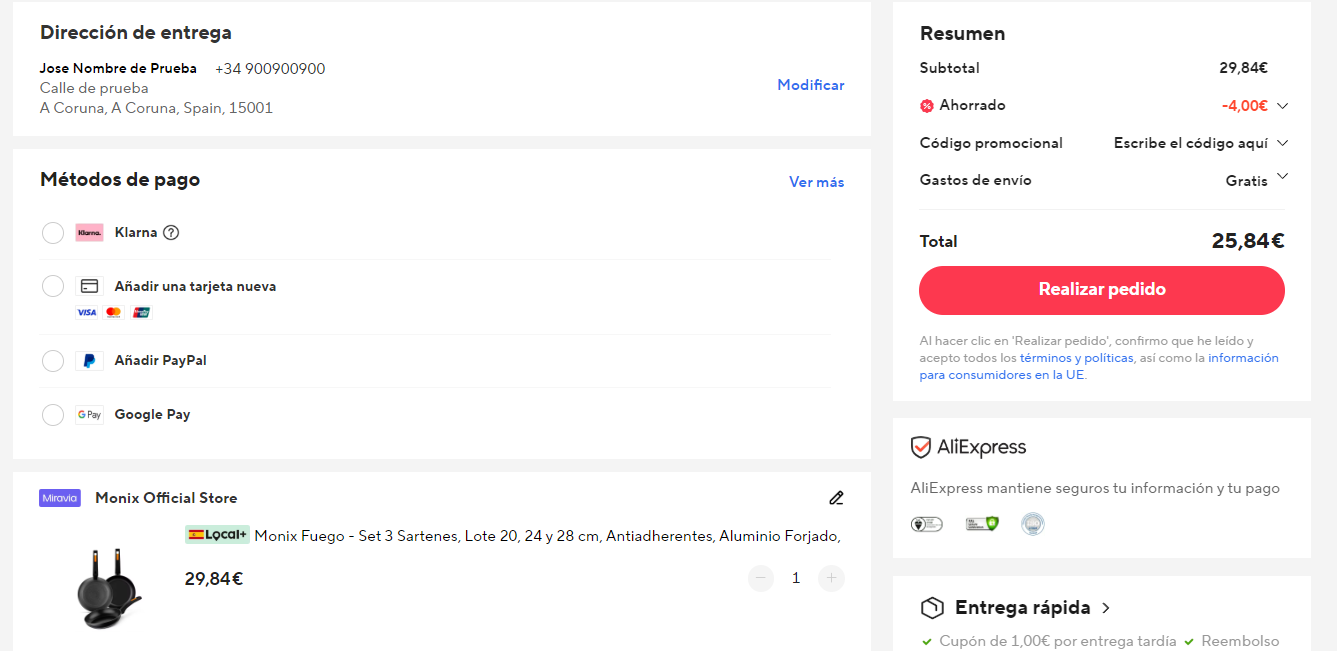
Task: Edit order note with the pencil icon
Action: (x=836, y=498)
